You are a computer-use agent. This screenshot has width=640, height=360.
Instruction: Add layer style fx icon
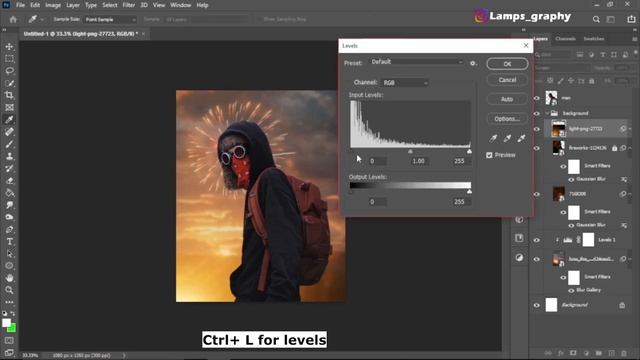(x=561, y=353)
